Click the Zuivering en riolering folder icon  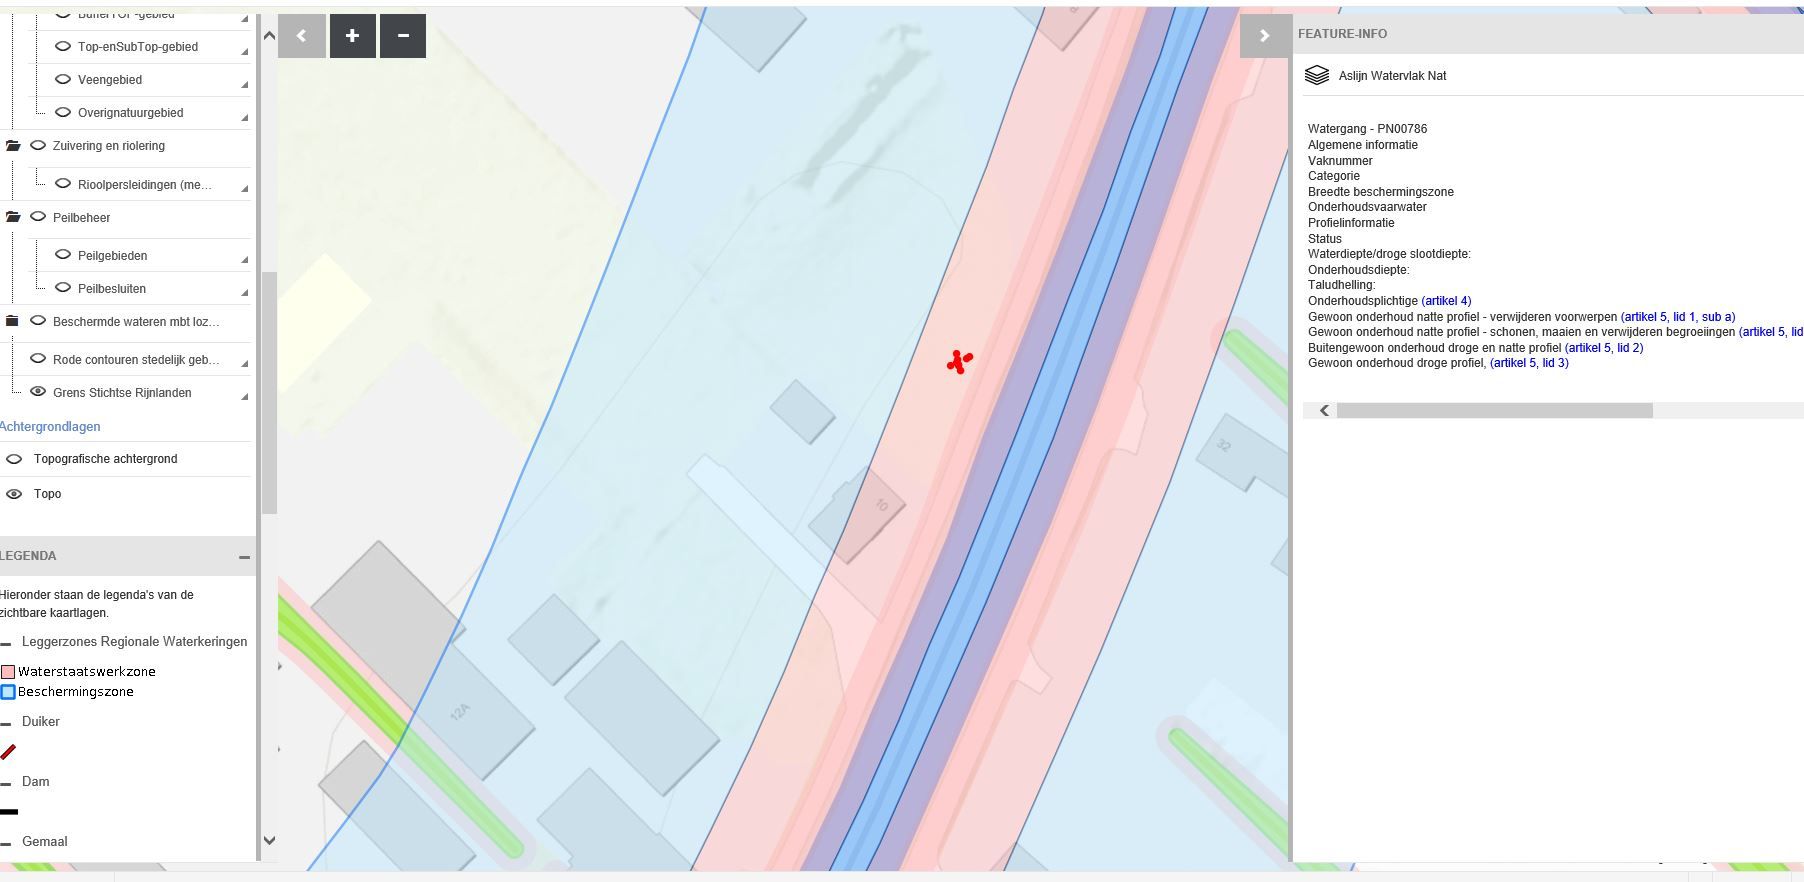13,146
